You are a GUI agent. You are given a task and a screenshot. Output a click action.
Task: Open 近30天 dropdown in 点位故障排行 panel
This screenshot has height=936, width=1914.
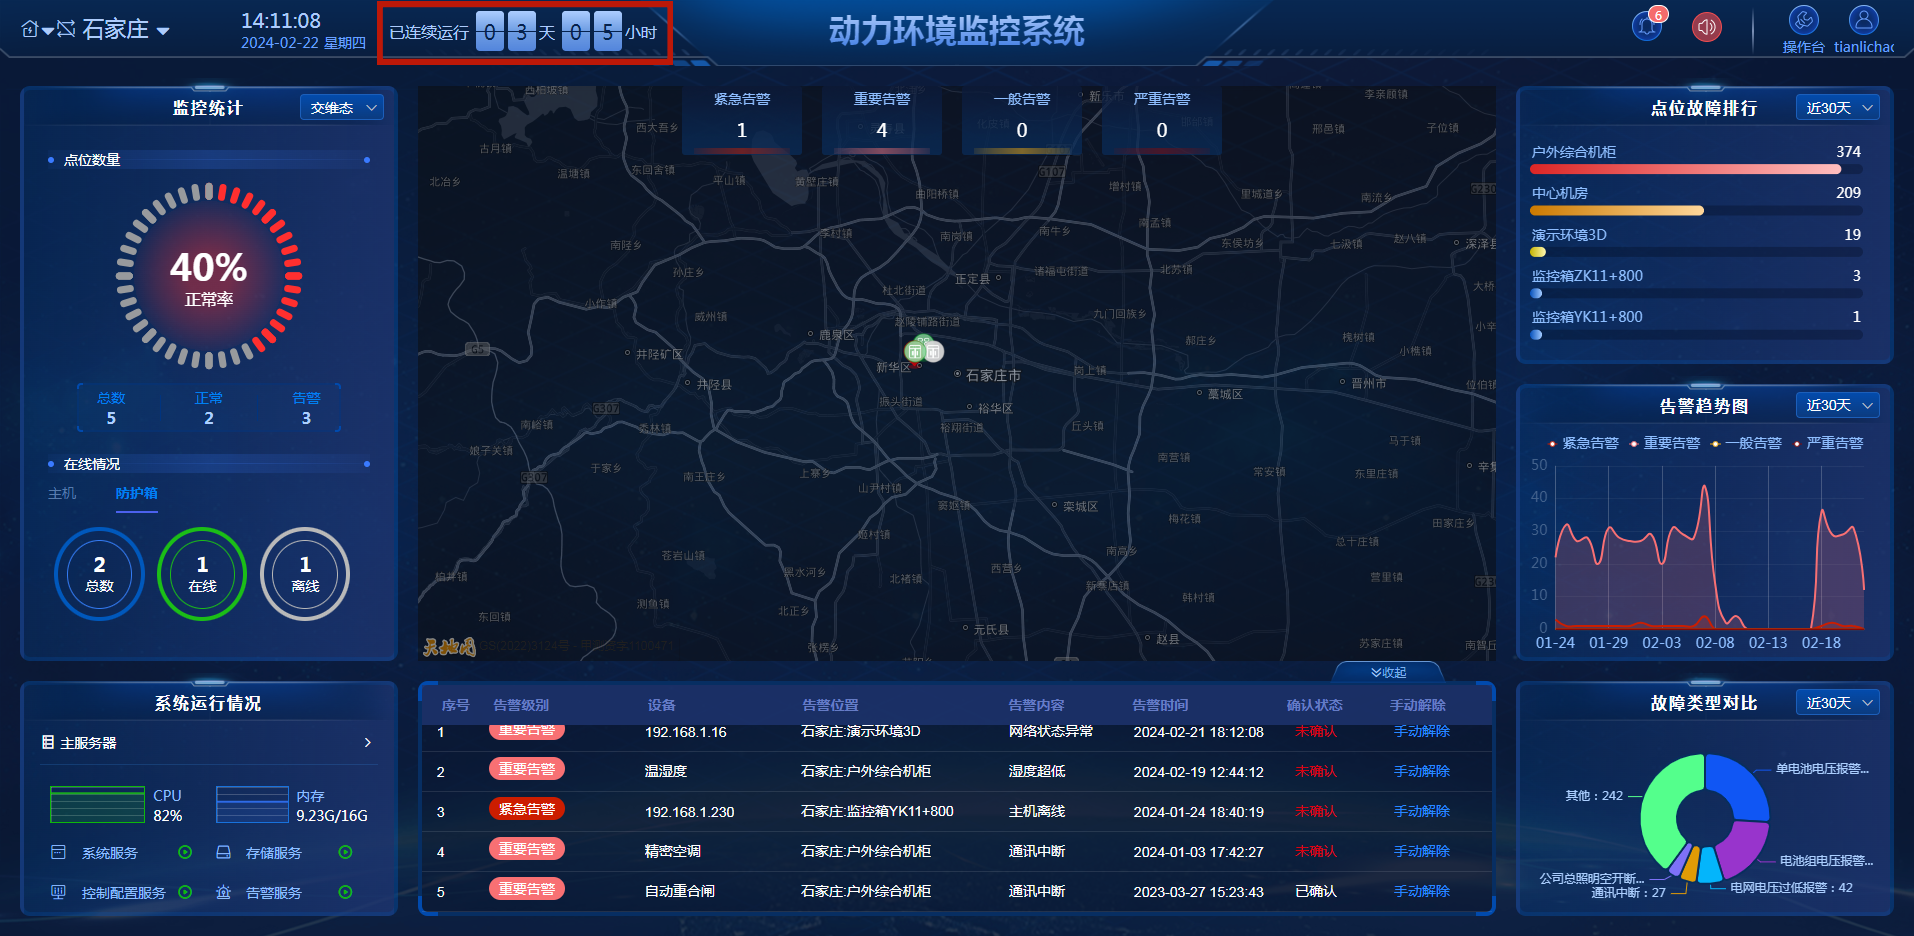tap(1837, 108)
